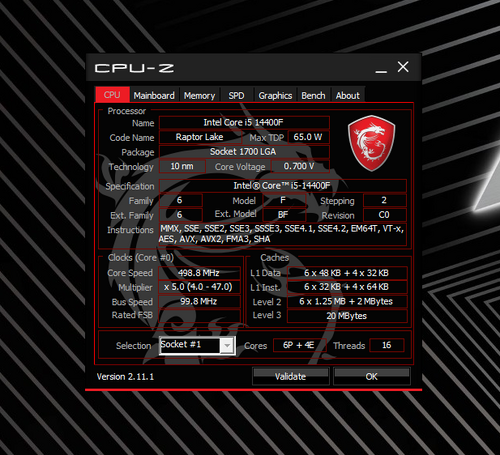Image resolution: width=500 pixels, height=455 pixels.
Task: Open the Memory tab
Action: coord(199,96)
